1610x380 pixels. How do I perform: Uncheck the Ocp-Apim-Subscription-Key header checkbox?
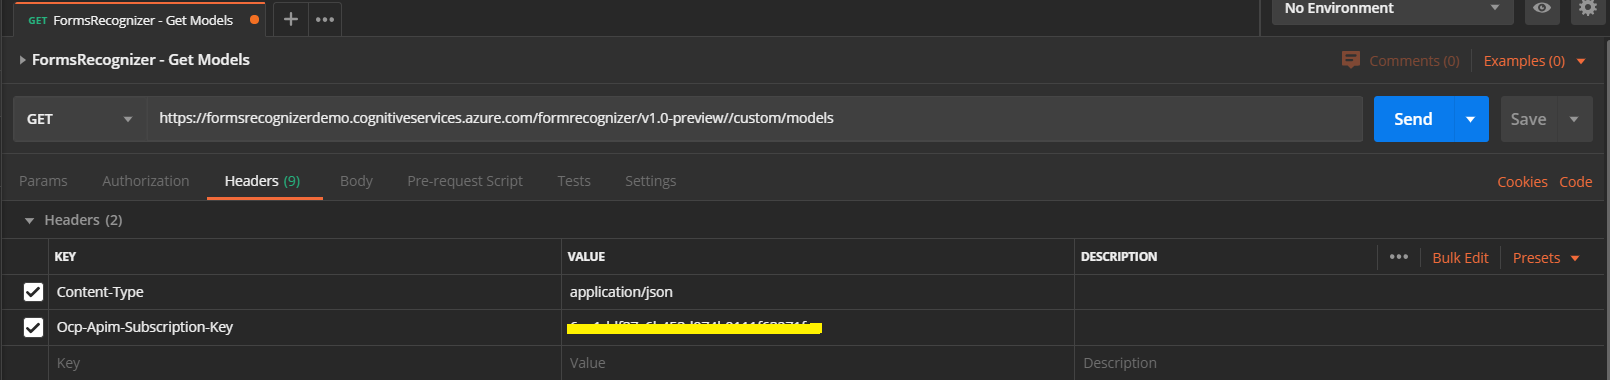pyautogui.click(x=33, y=327)
